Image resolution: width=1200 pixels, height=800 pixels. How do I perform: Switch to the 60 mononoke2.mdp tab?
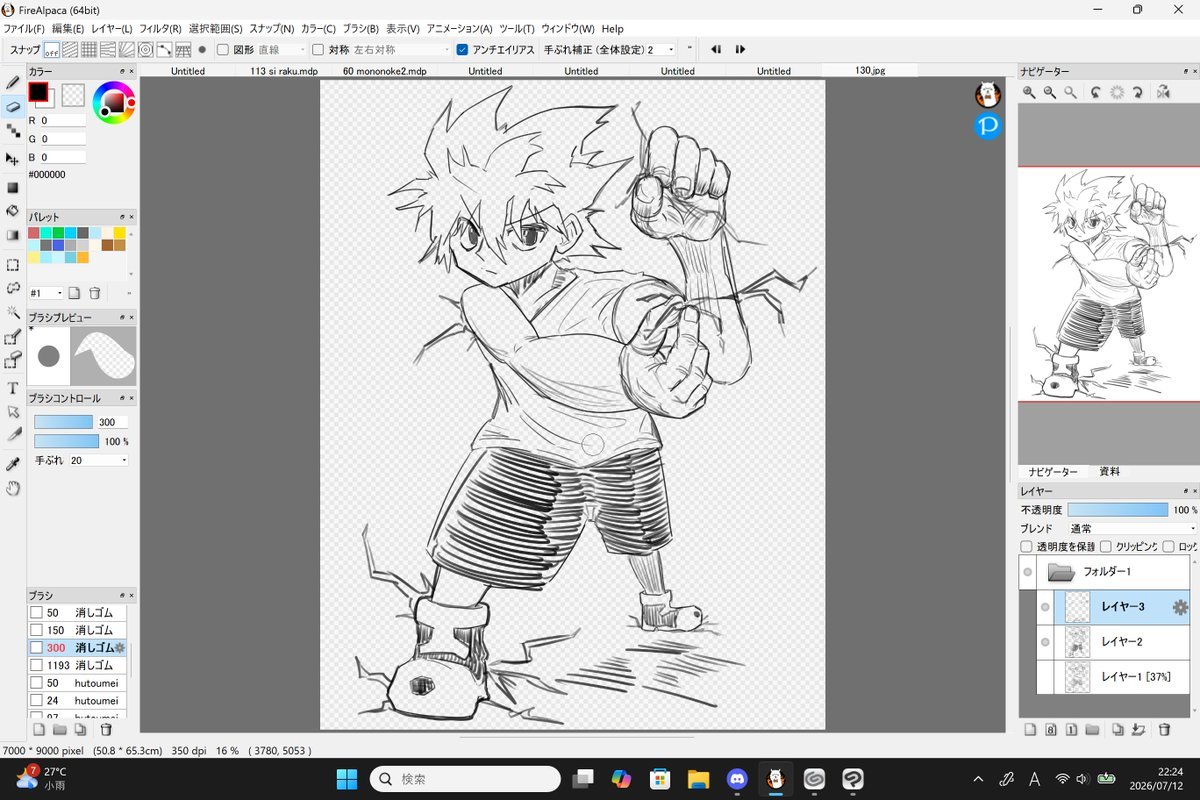[x=385, y=71]
